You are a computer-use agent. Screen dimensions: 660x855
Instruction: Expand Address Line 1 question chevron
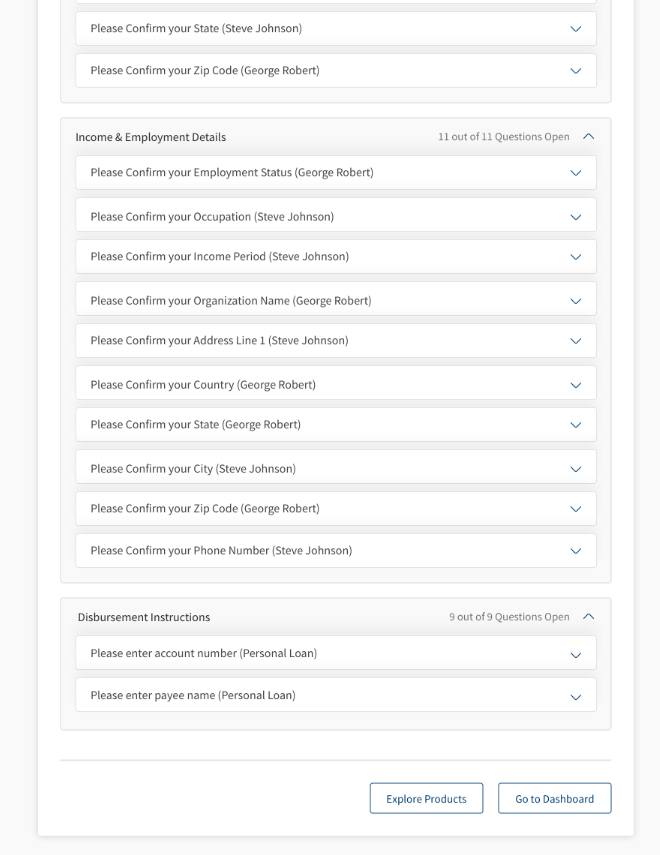575,341
